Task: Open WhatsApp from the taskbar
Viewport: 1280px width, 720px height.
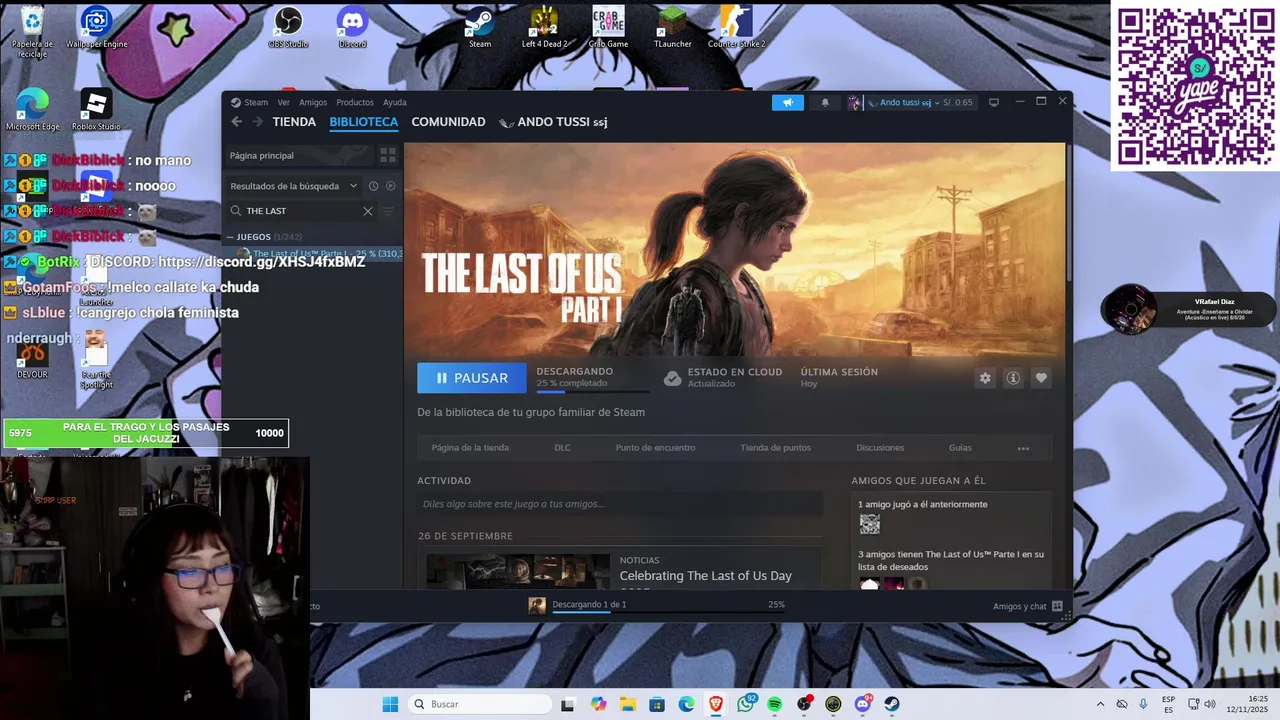Action: coord(746,704)
